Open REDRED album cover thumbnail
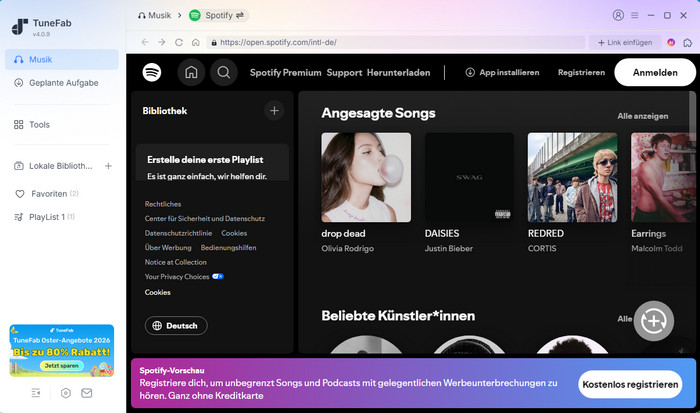Screen dimensions: 700x413 tap(572, 177)
